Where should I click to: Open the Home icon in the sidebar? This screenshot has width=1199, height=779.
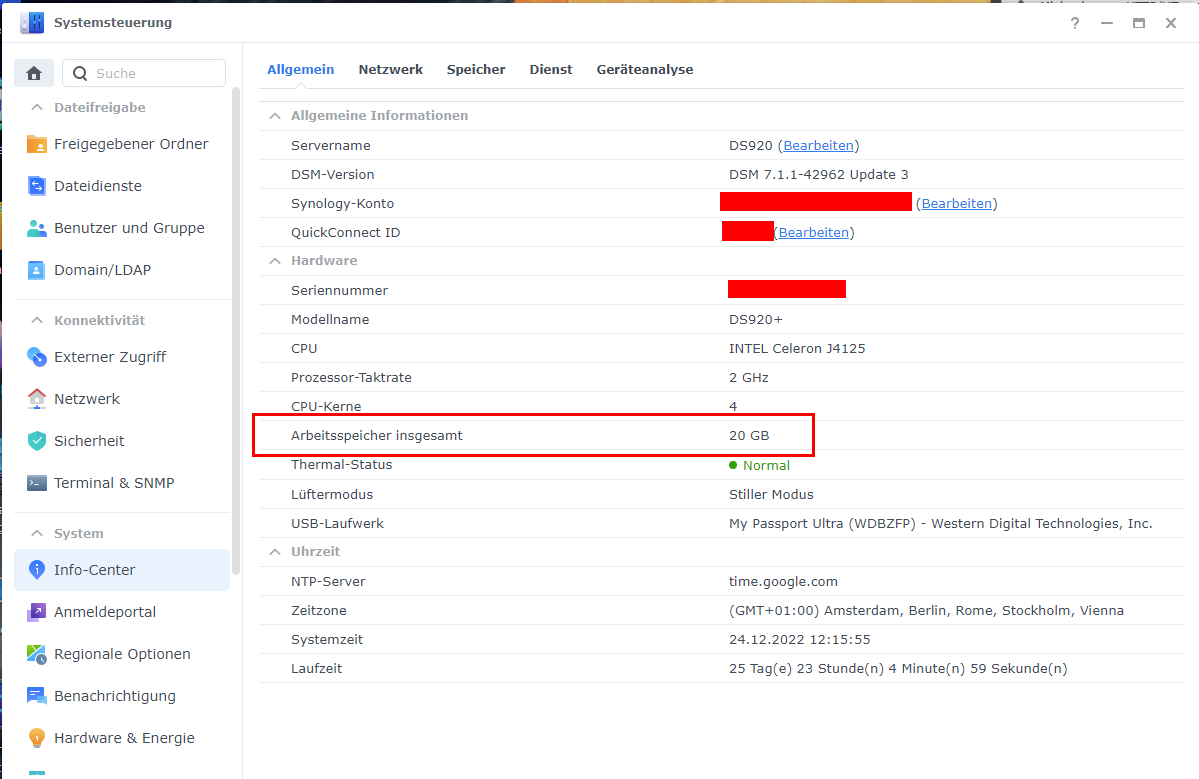coord(34,73)
